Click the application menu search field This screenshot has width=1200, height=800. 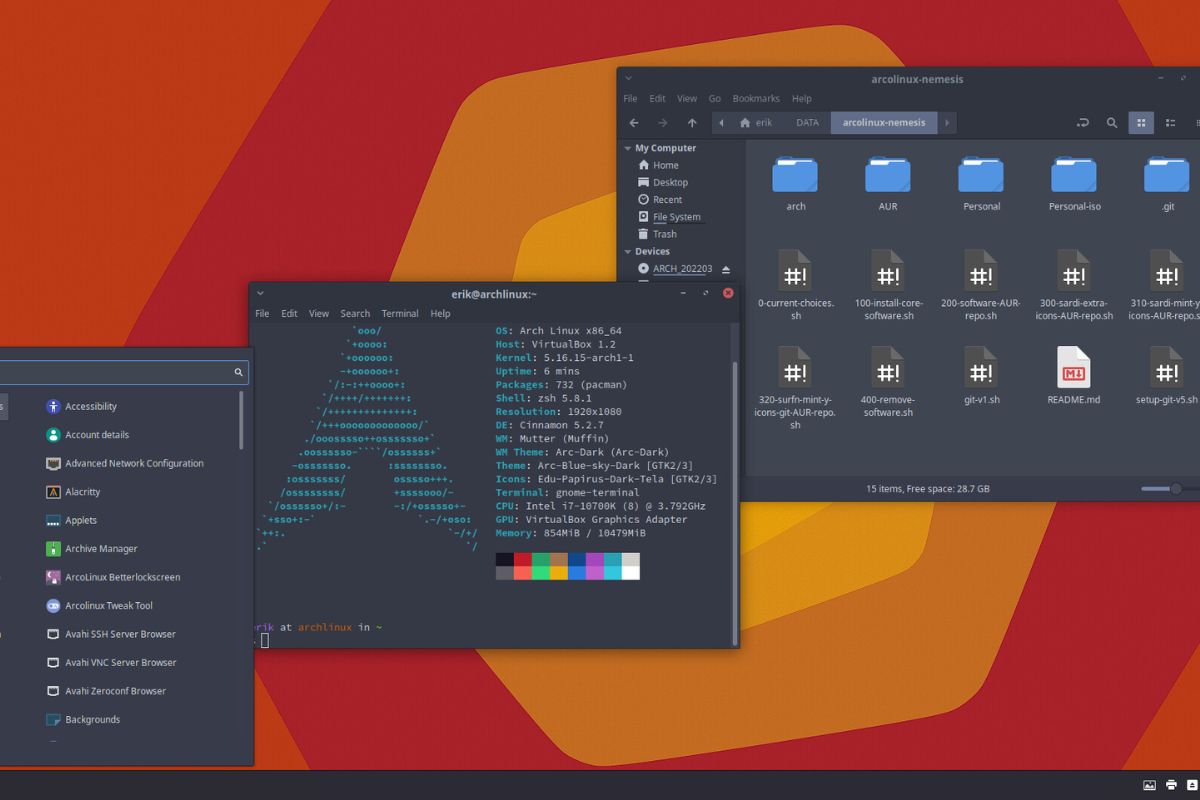point(122,372)
